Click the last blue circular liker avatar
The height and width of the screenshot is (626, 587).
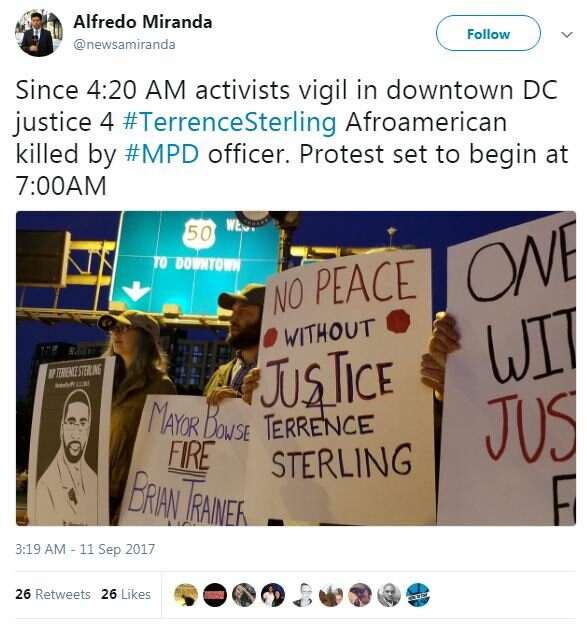418,595
